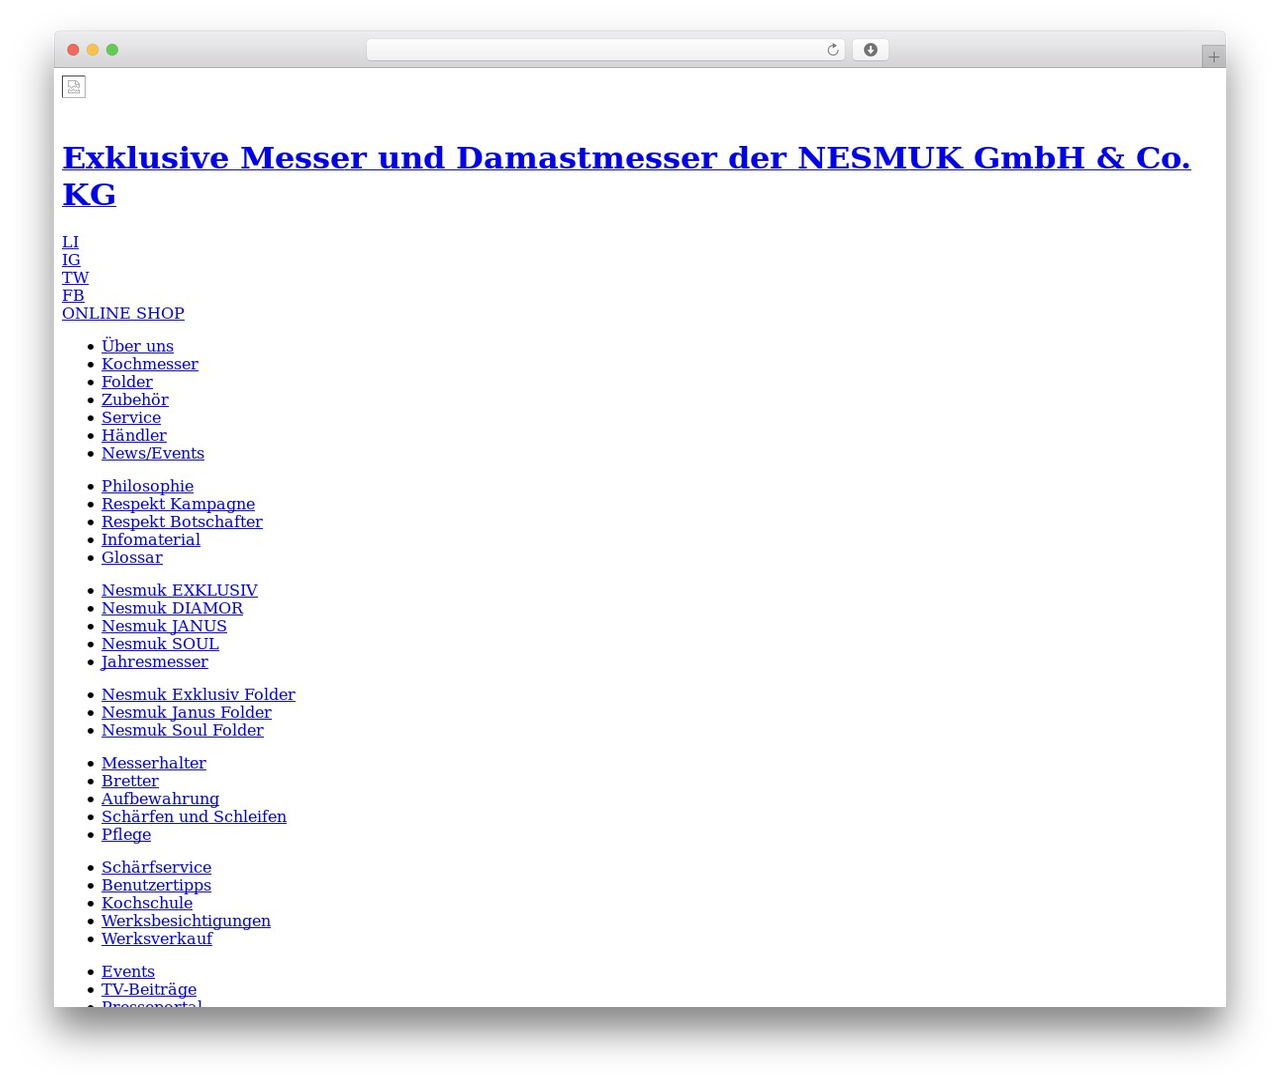Viewport: 1280px width, 1084px height.
Task: Open the Respekt Kampagne link
Action: tap(178, 505)
